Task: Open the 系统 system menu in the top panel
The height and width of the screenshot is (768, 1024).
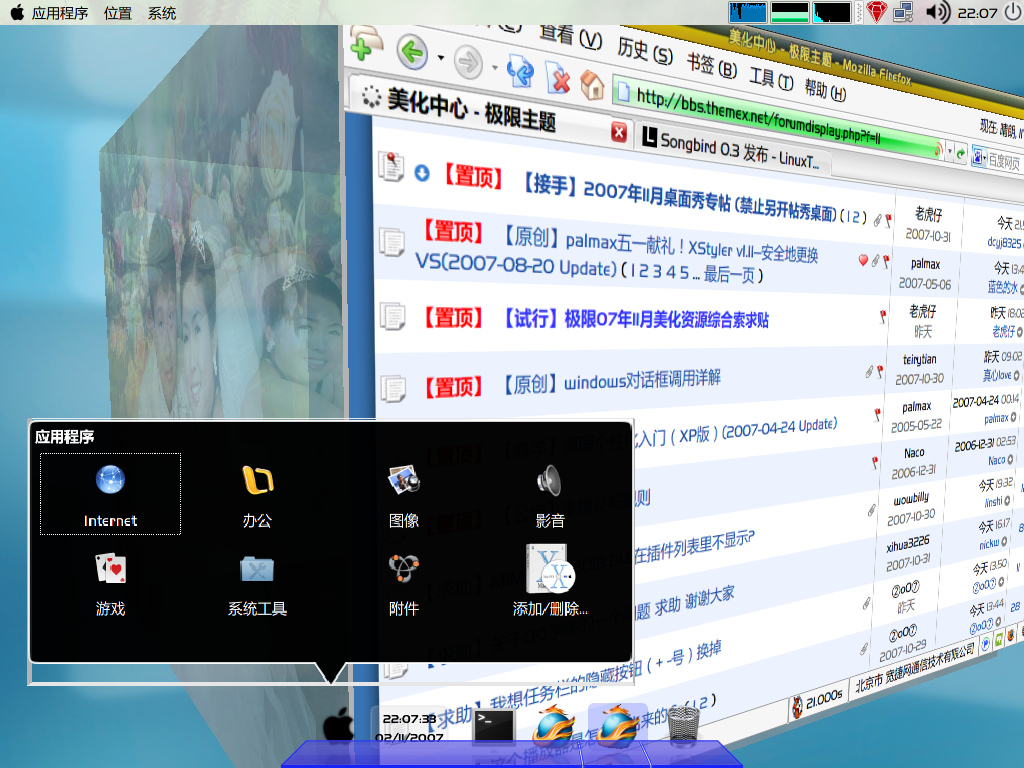Action: pyautogui.click(x=162, y=13)
